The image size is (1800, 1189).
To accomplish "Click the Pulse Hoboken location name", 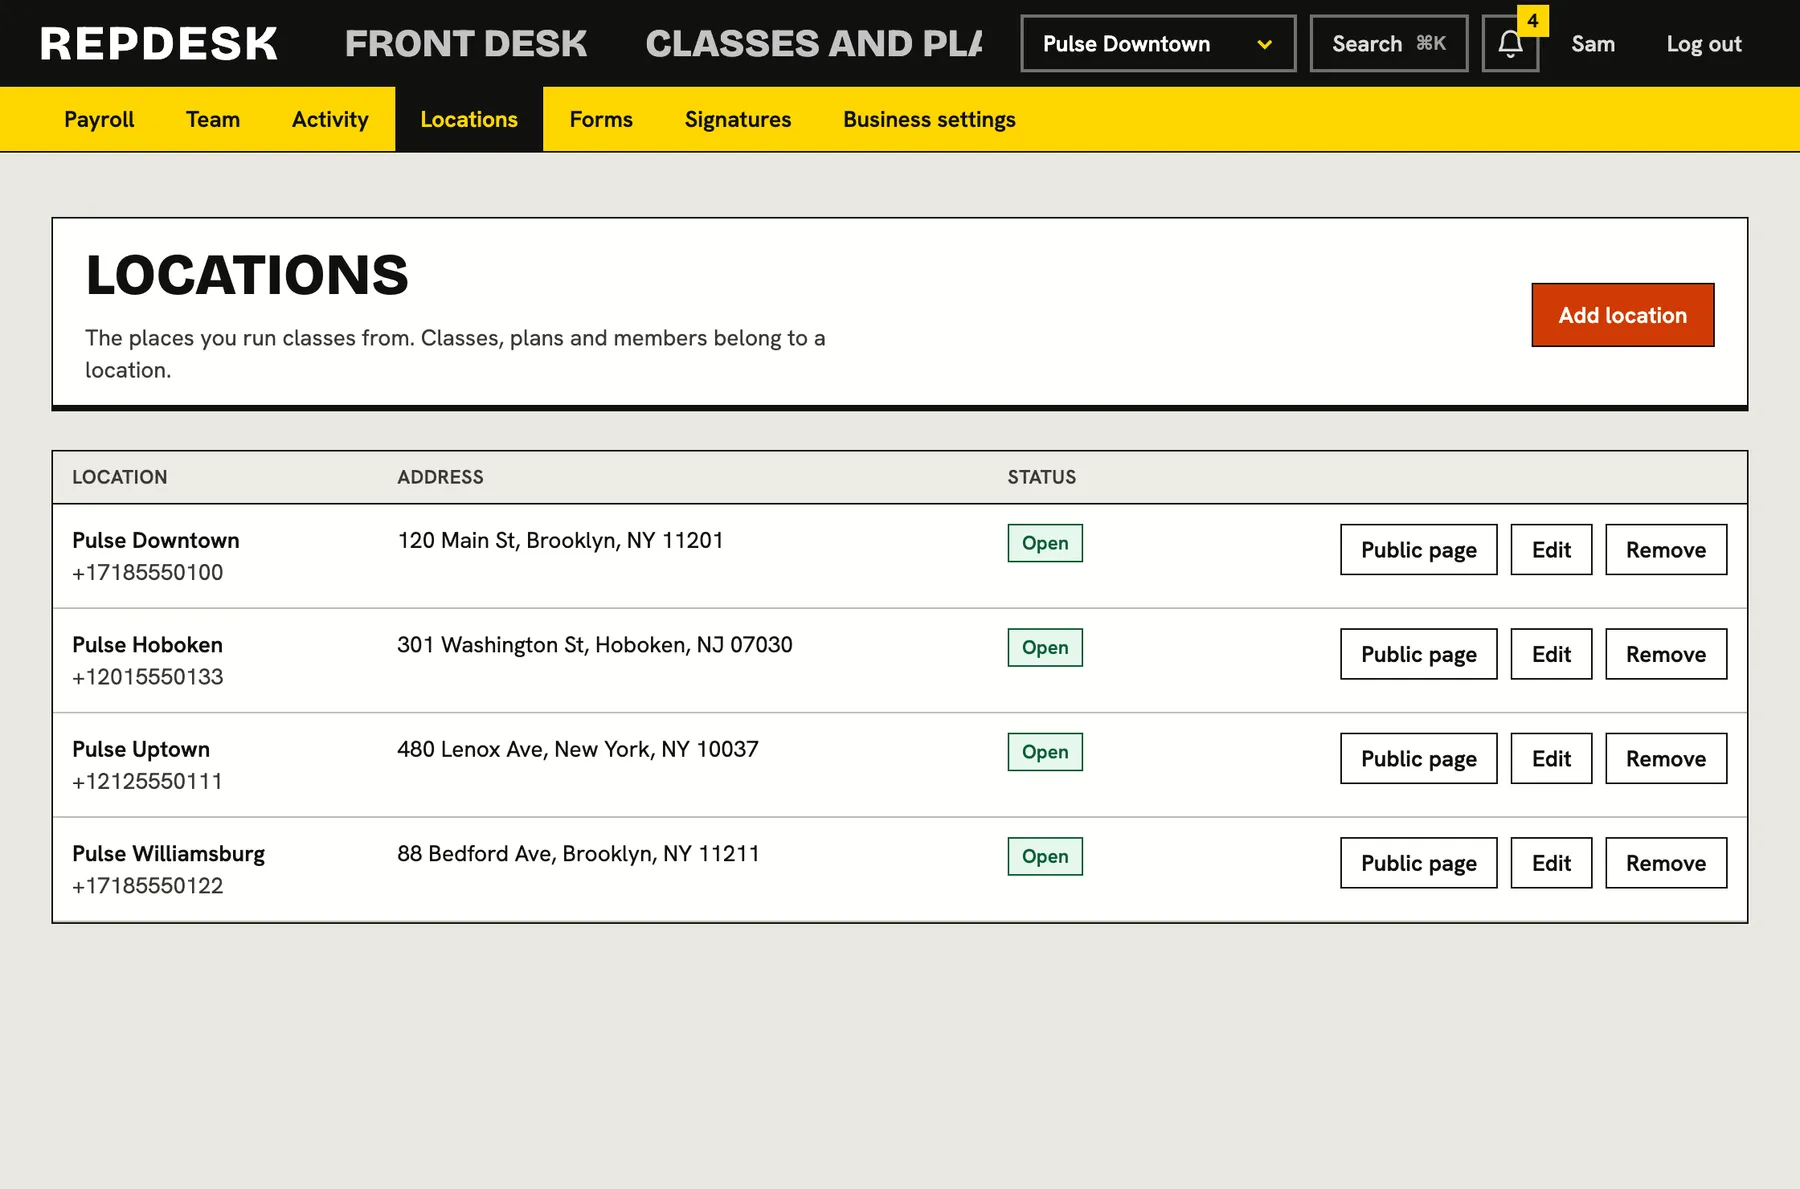I will coord(148,645).
